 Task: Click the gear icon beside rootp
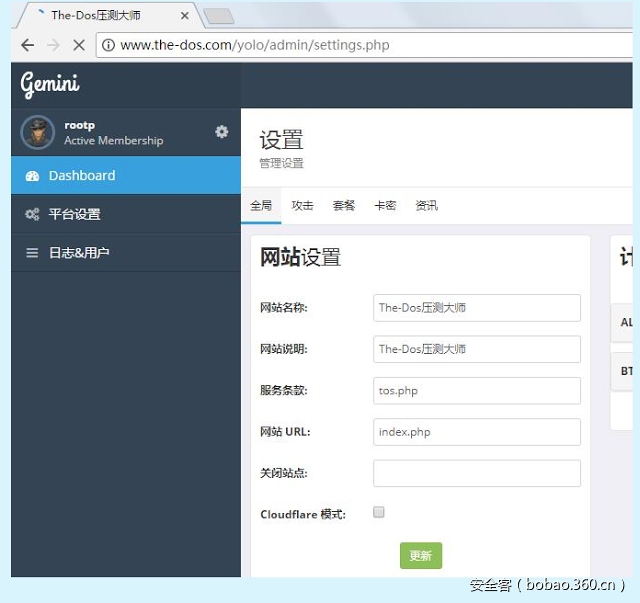[221, 132]
